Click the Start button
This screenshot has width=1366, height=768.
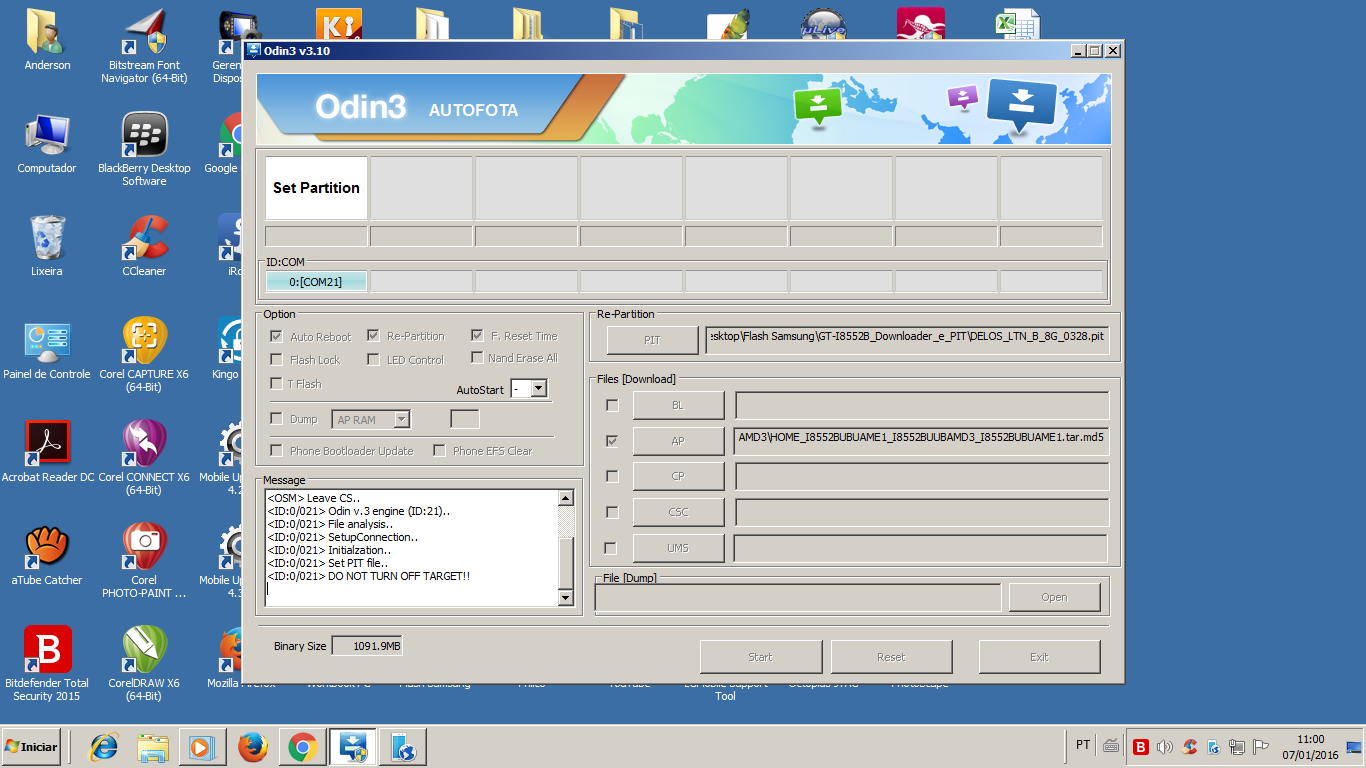[x=760, y=657]
